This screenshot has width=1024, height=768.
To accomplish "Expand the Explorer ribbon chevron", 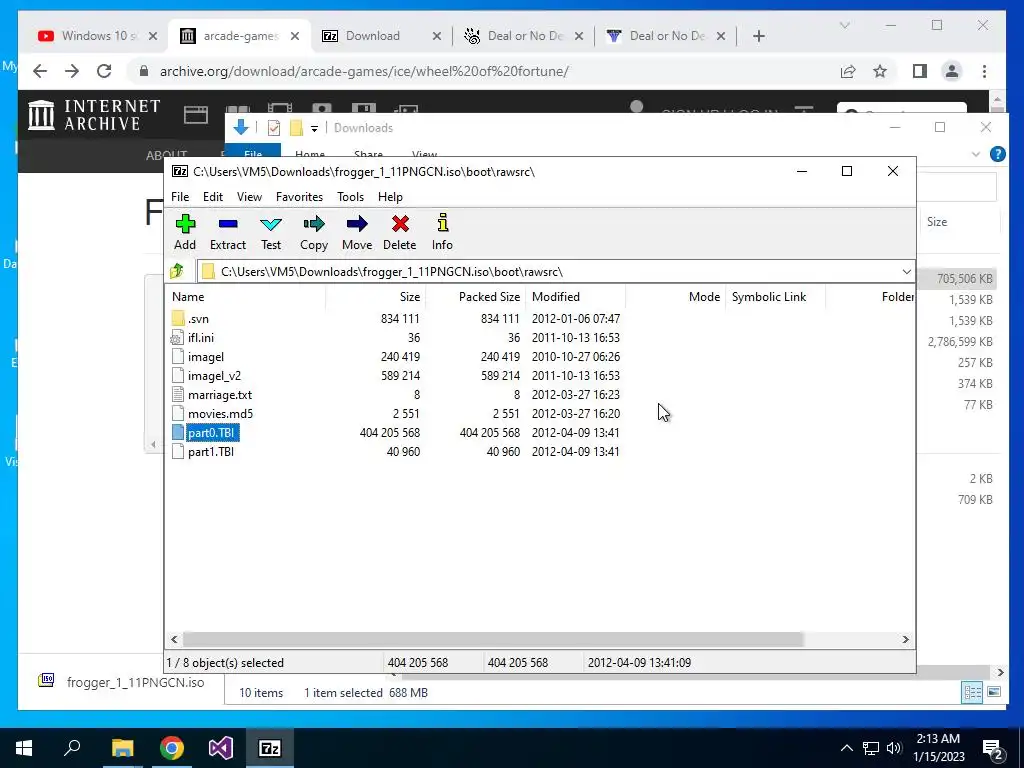I will (976, 154).
